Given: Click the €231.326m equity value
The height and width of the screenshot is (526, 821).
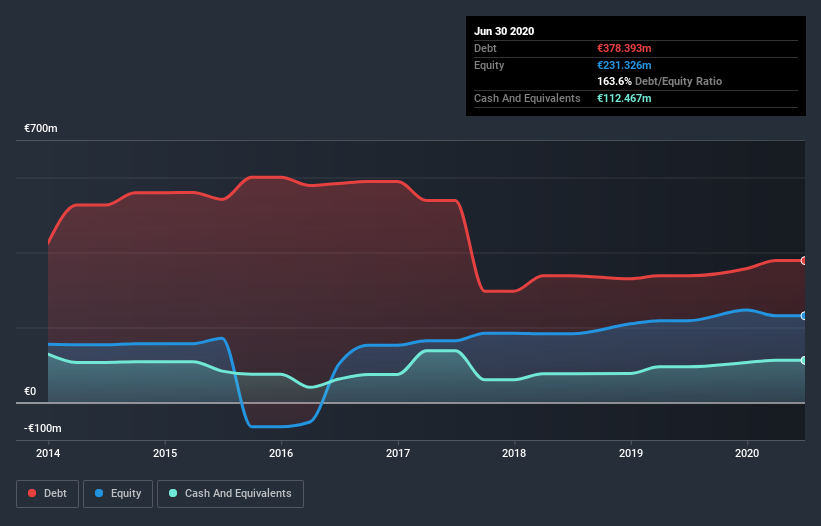Looking at the screenshot, I should (624, 65).
